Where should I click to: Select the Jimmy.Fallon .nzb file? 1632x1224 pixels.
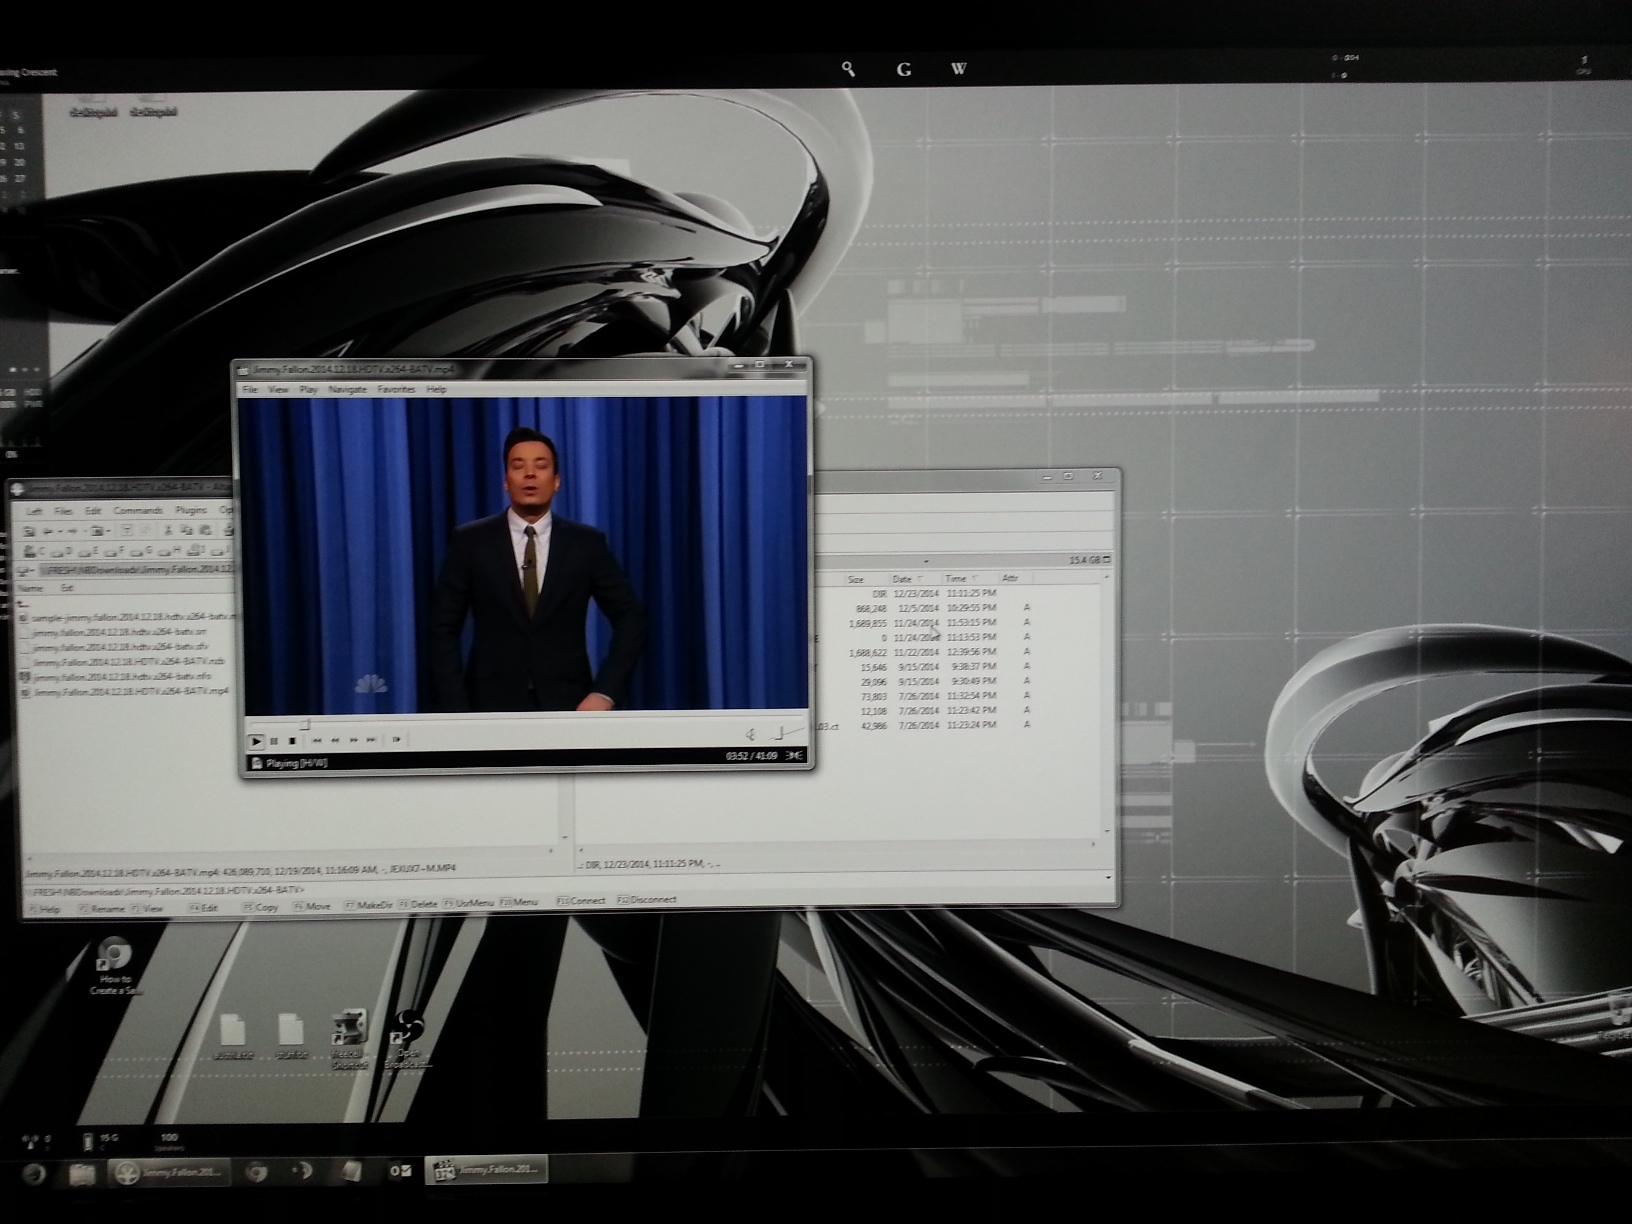coord(122,662)
